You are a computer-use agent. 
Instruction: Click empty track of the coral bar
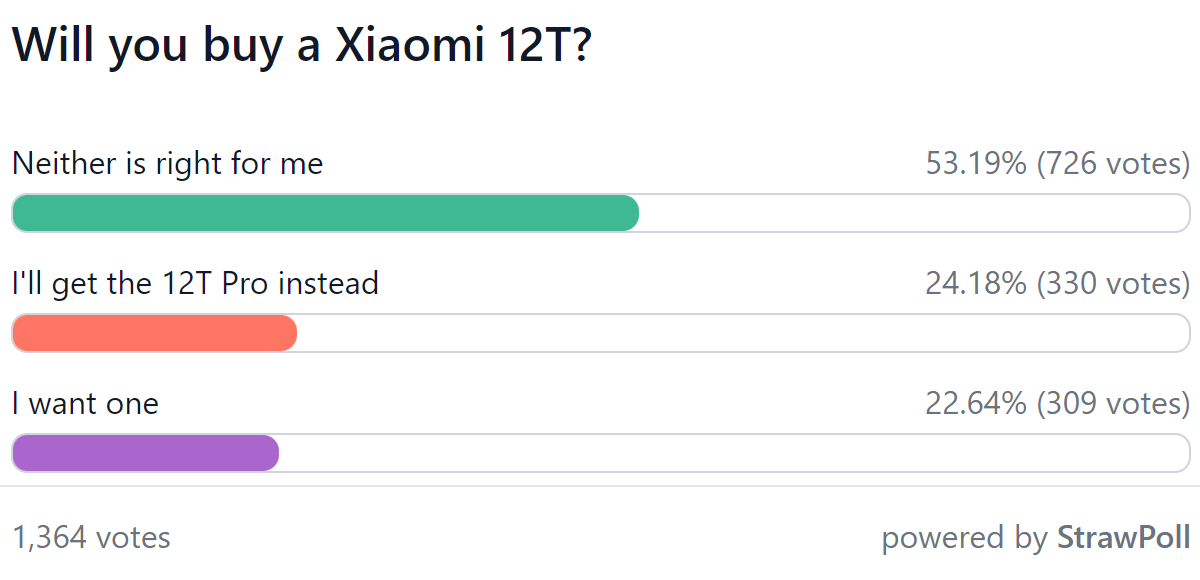tap(744, 333)
